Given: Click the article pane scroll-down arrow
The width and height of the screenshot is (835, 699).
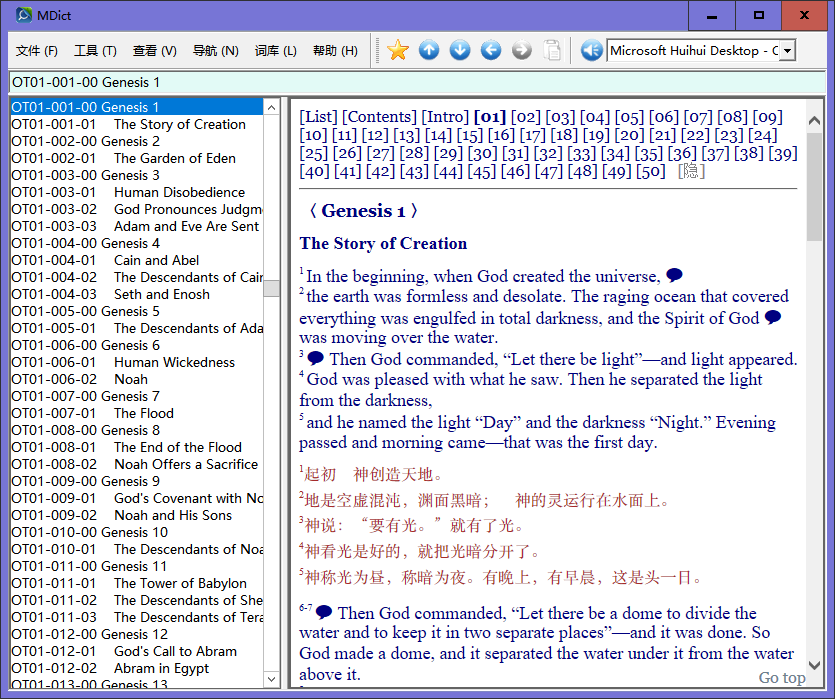Looking at the screenshot, I should coord(814,665).
